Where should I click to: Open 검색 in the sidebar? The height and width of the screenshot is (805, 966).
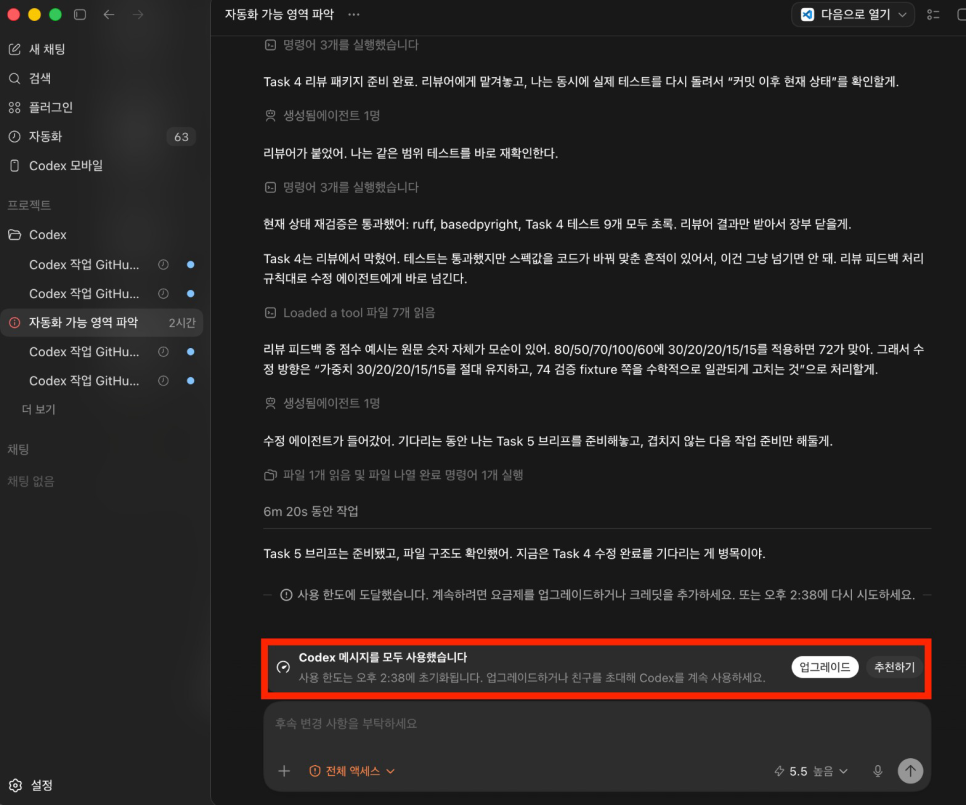pyautogui.click(x=30, y=78)
